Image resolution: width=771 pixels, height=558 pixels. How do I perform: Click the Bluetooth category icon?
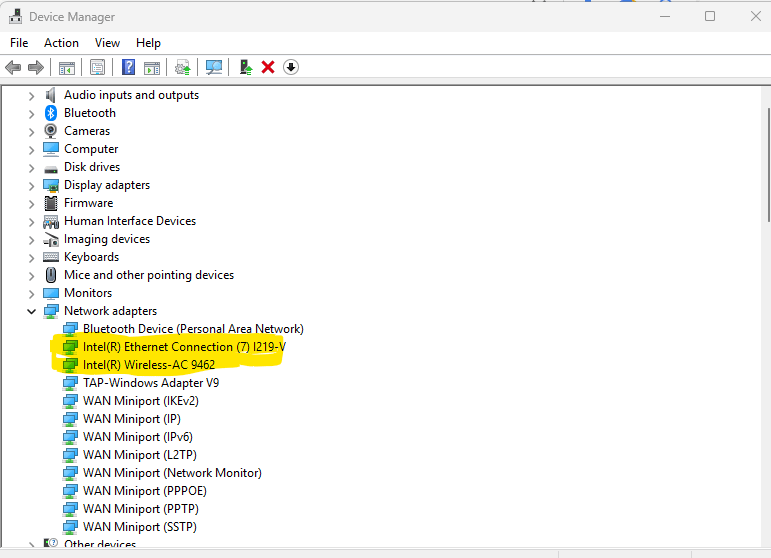51,113
